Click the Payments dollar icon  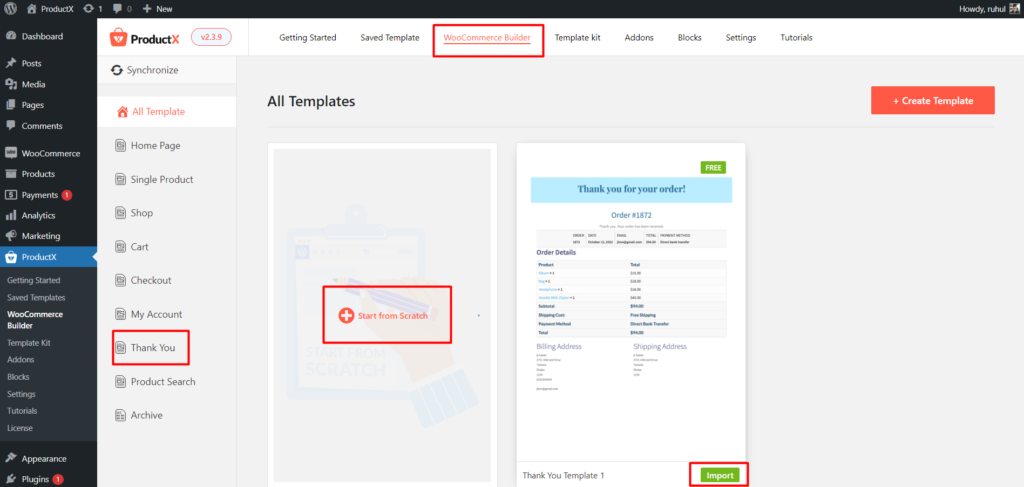11,195
